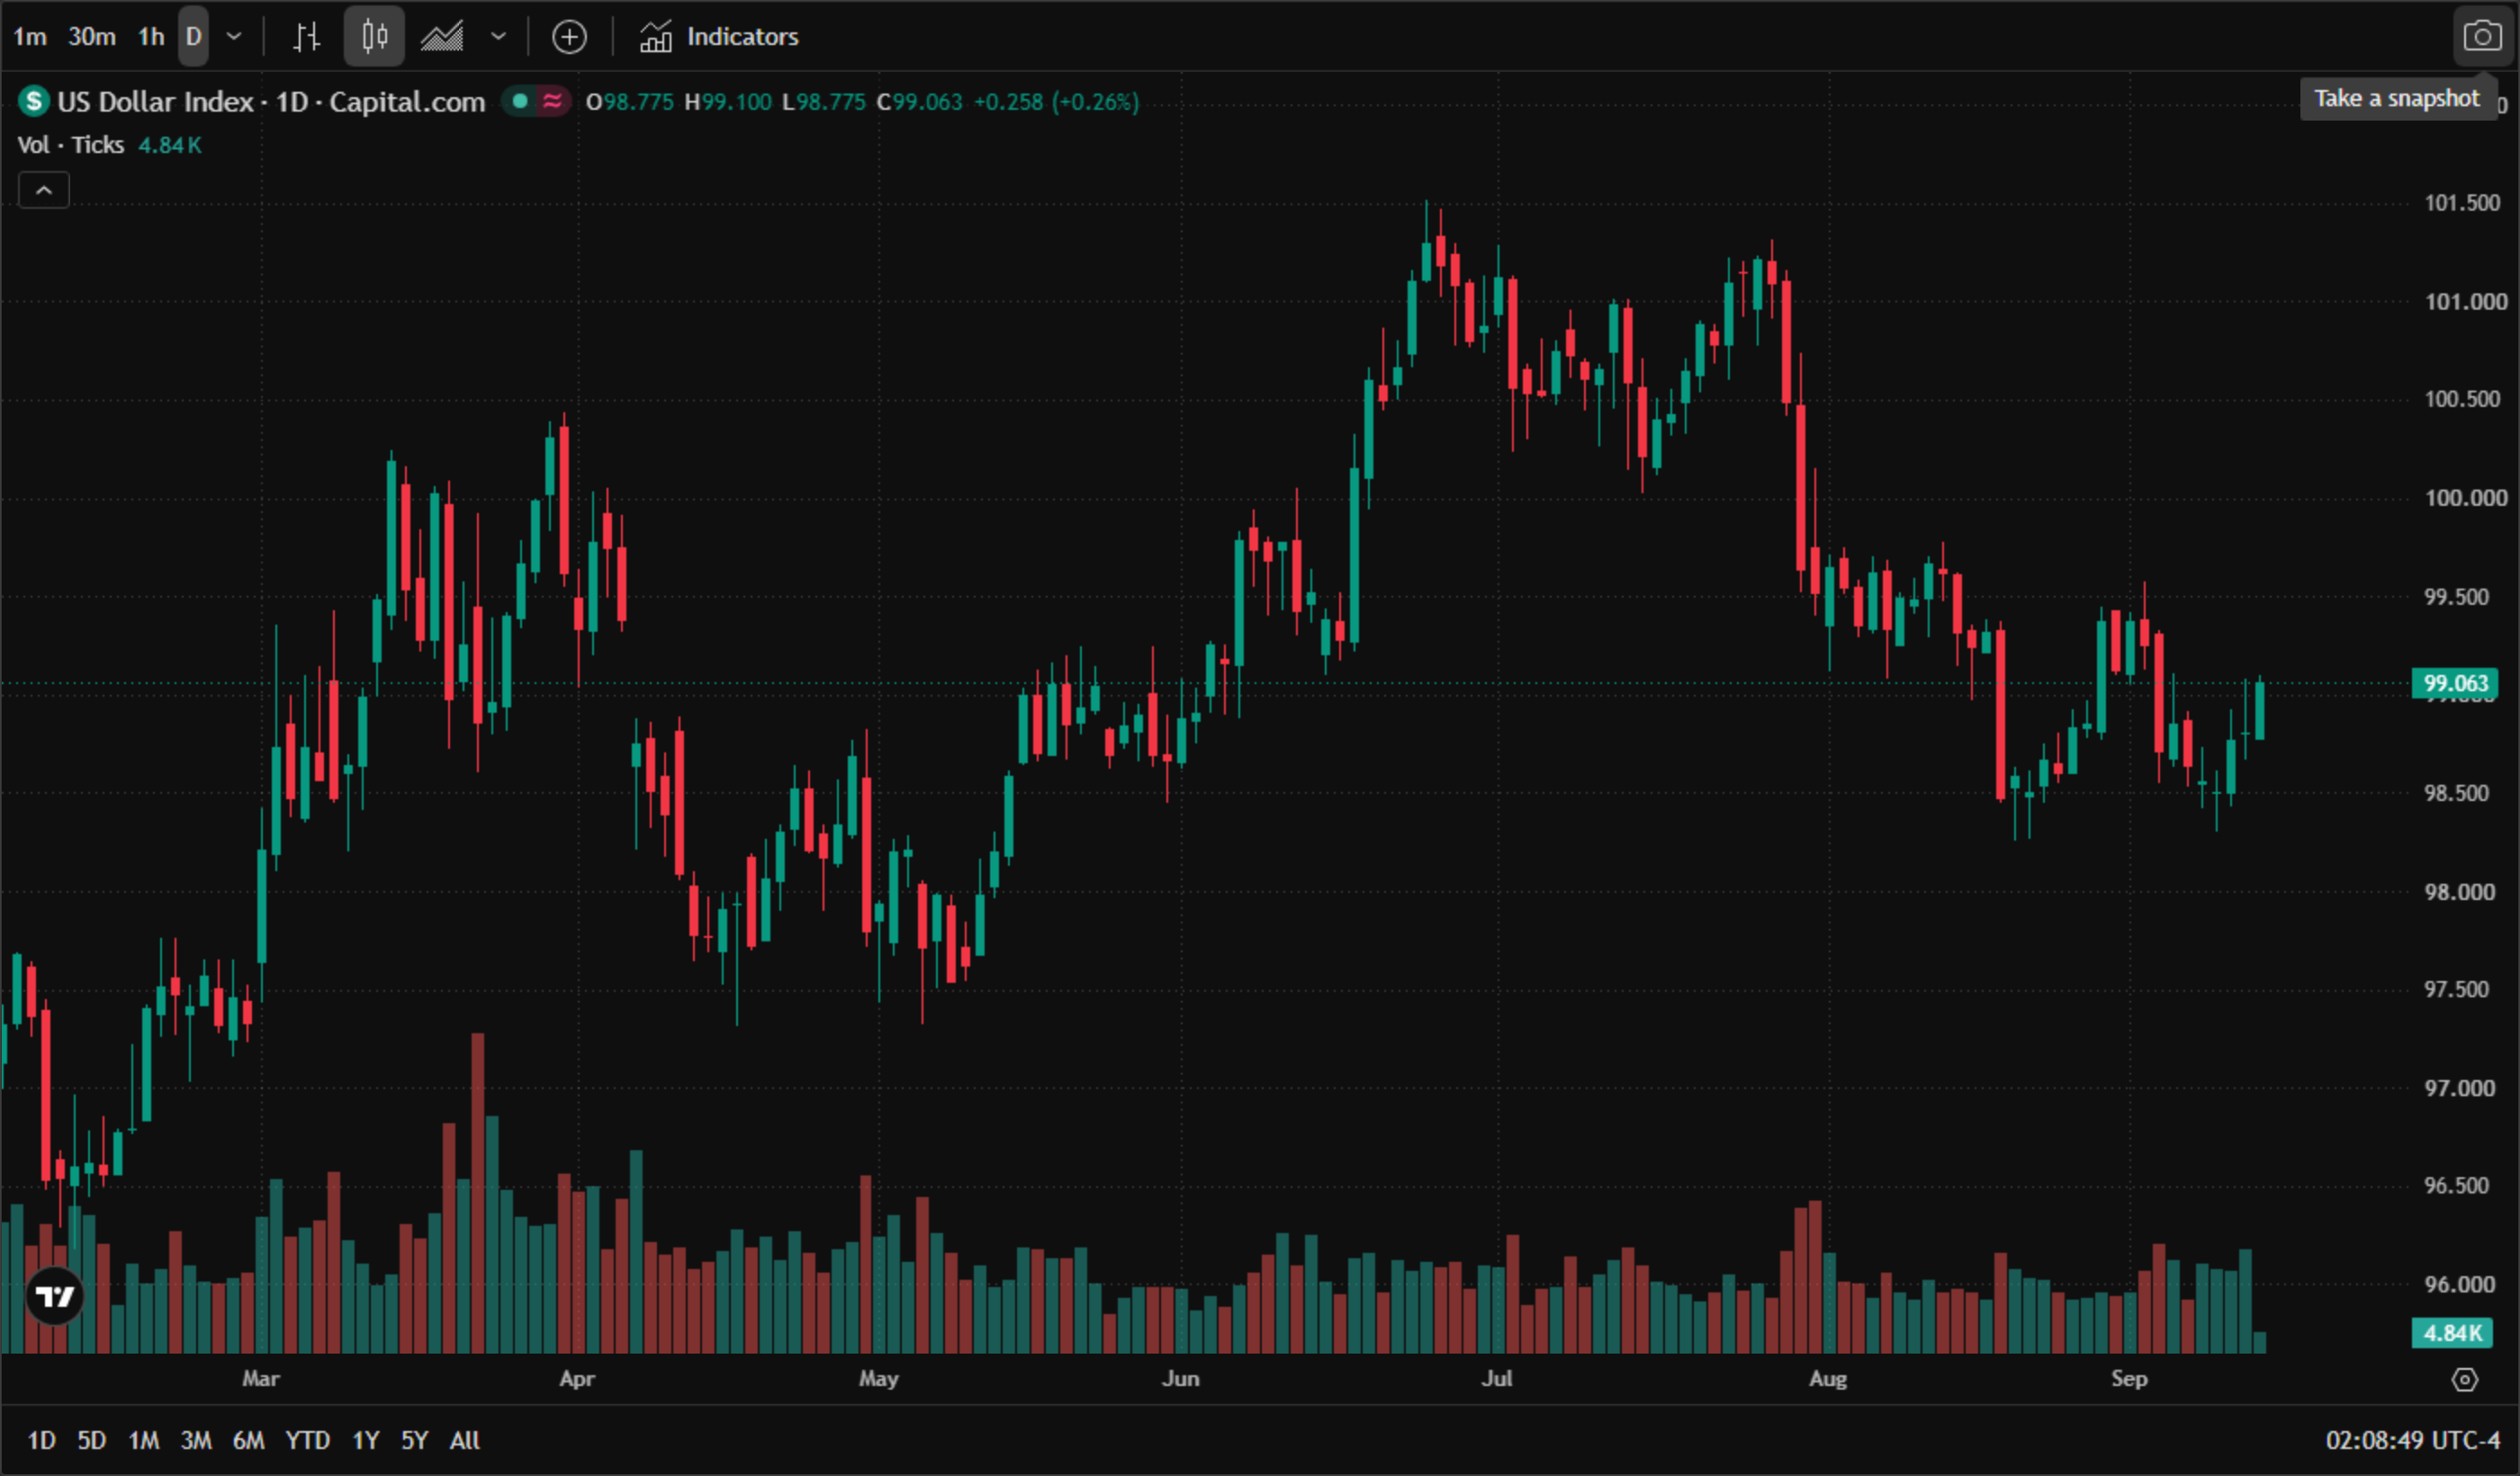
Task: Click the closing value C99.063 in legend
Action: point(919,102)
